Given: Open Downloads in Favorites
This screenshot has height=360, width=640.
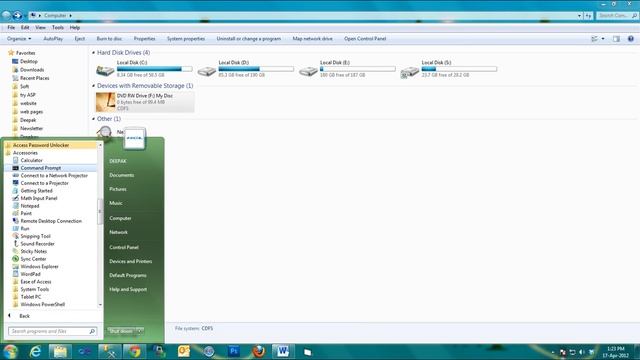Looking at the screenshot, I should point(32,70).
